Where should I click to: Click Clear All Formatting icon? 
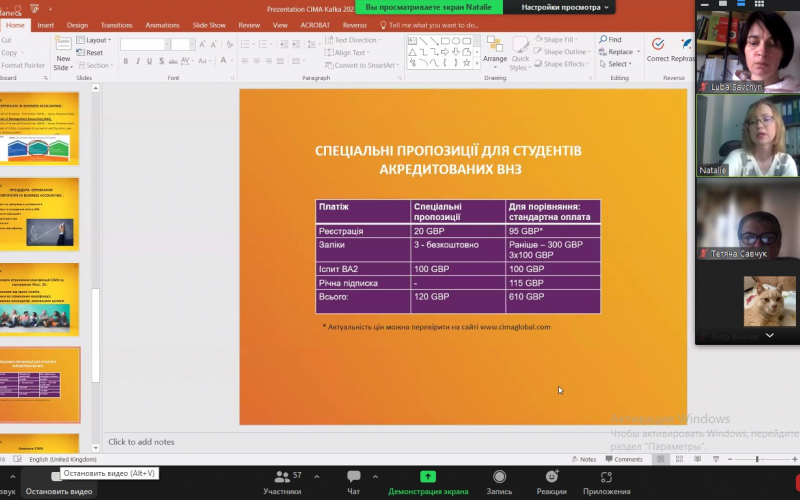[230, 44]
